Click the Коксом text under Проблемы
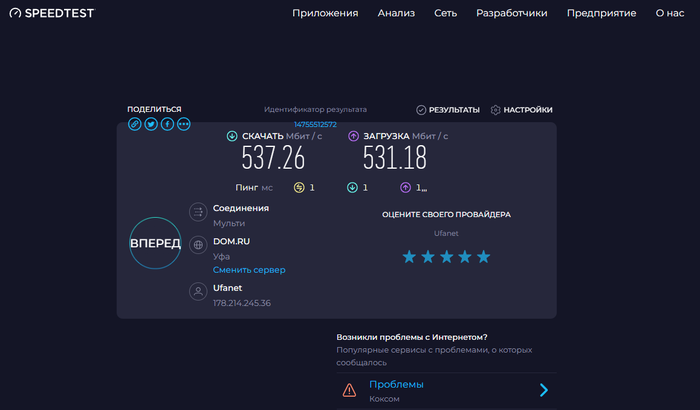Image resolution: width=700 pixels, height=410 pixels. tap(384, 399)
